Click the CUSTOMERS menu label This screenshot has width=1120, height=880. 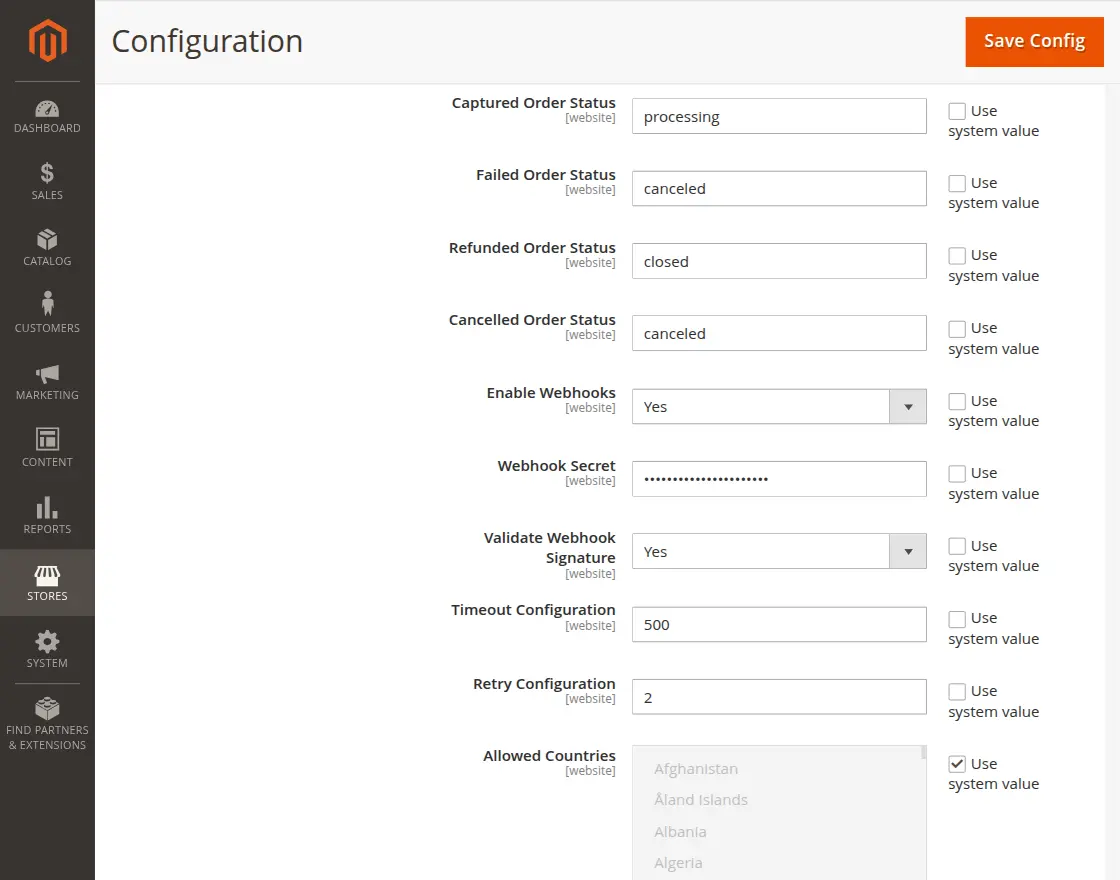coord(47,329)
